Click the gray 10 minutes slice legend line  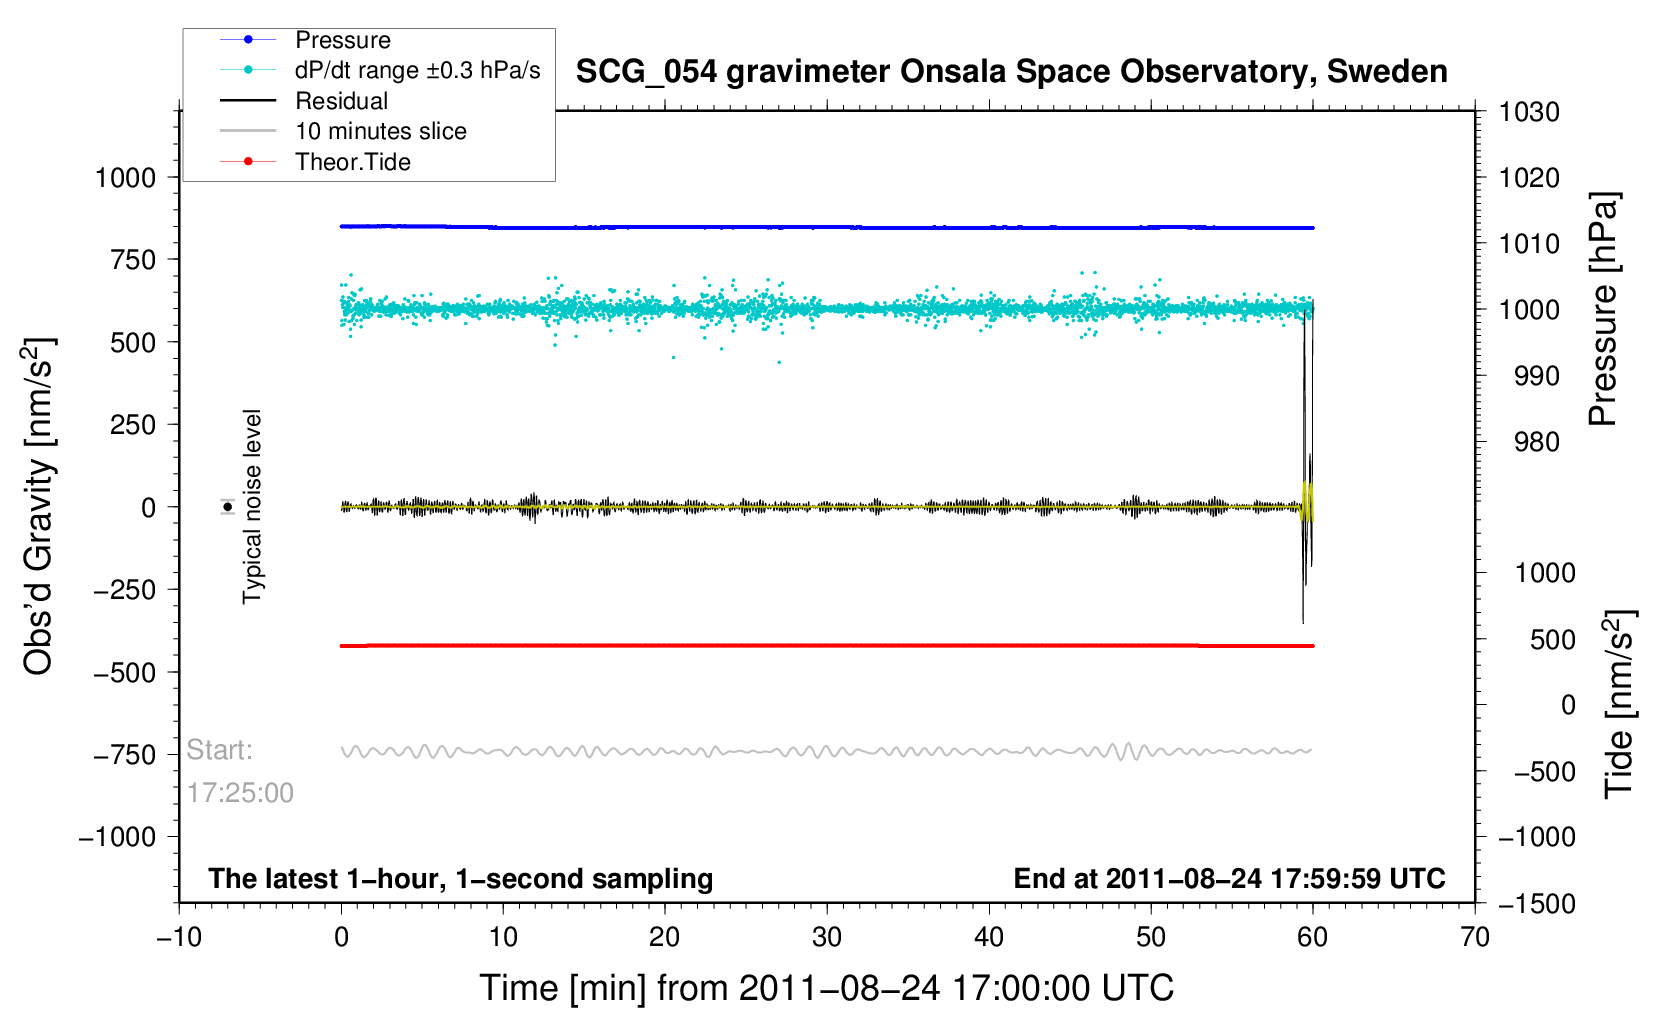[248, 131]
